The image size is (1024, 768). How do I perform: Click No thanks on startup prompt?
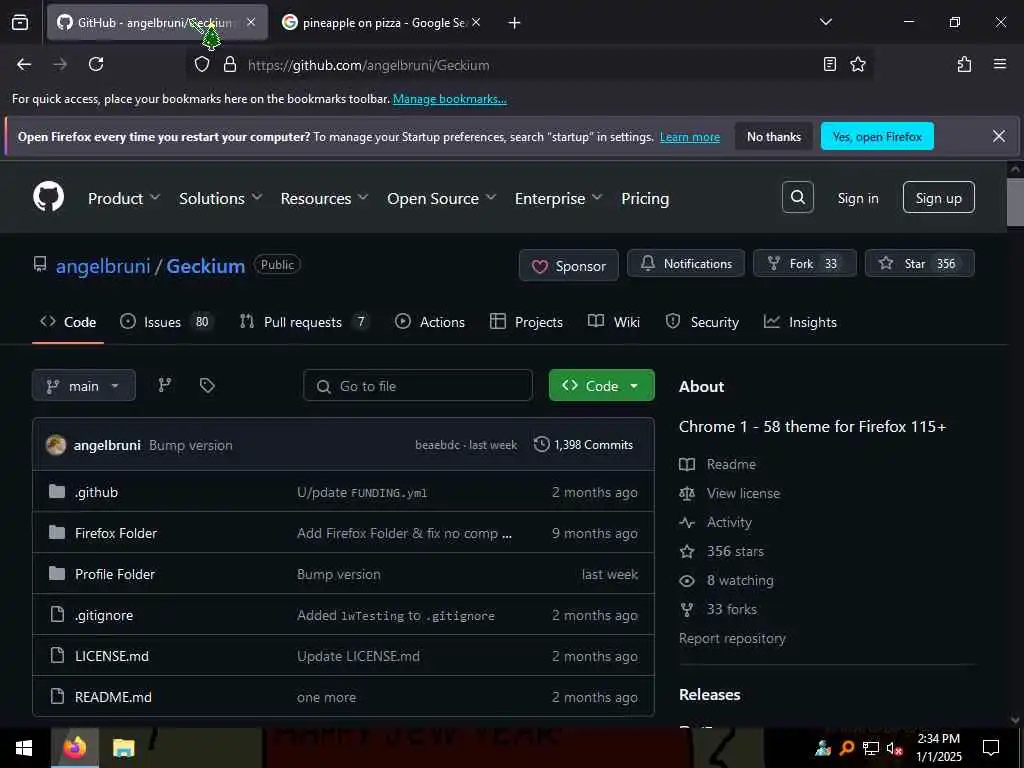point(773,136)
